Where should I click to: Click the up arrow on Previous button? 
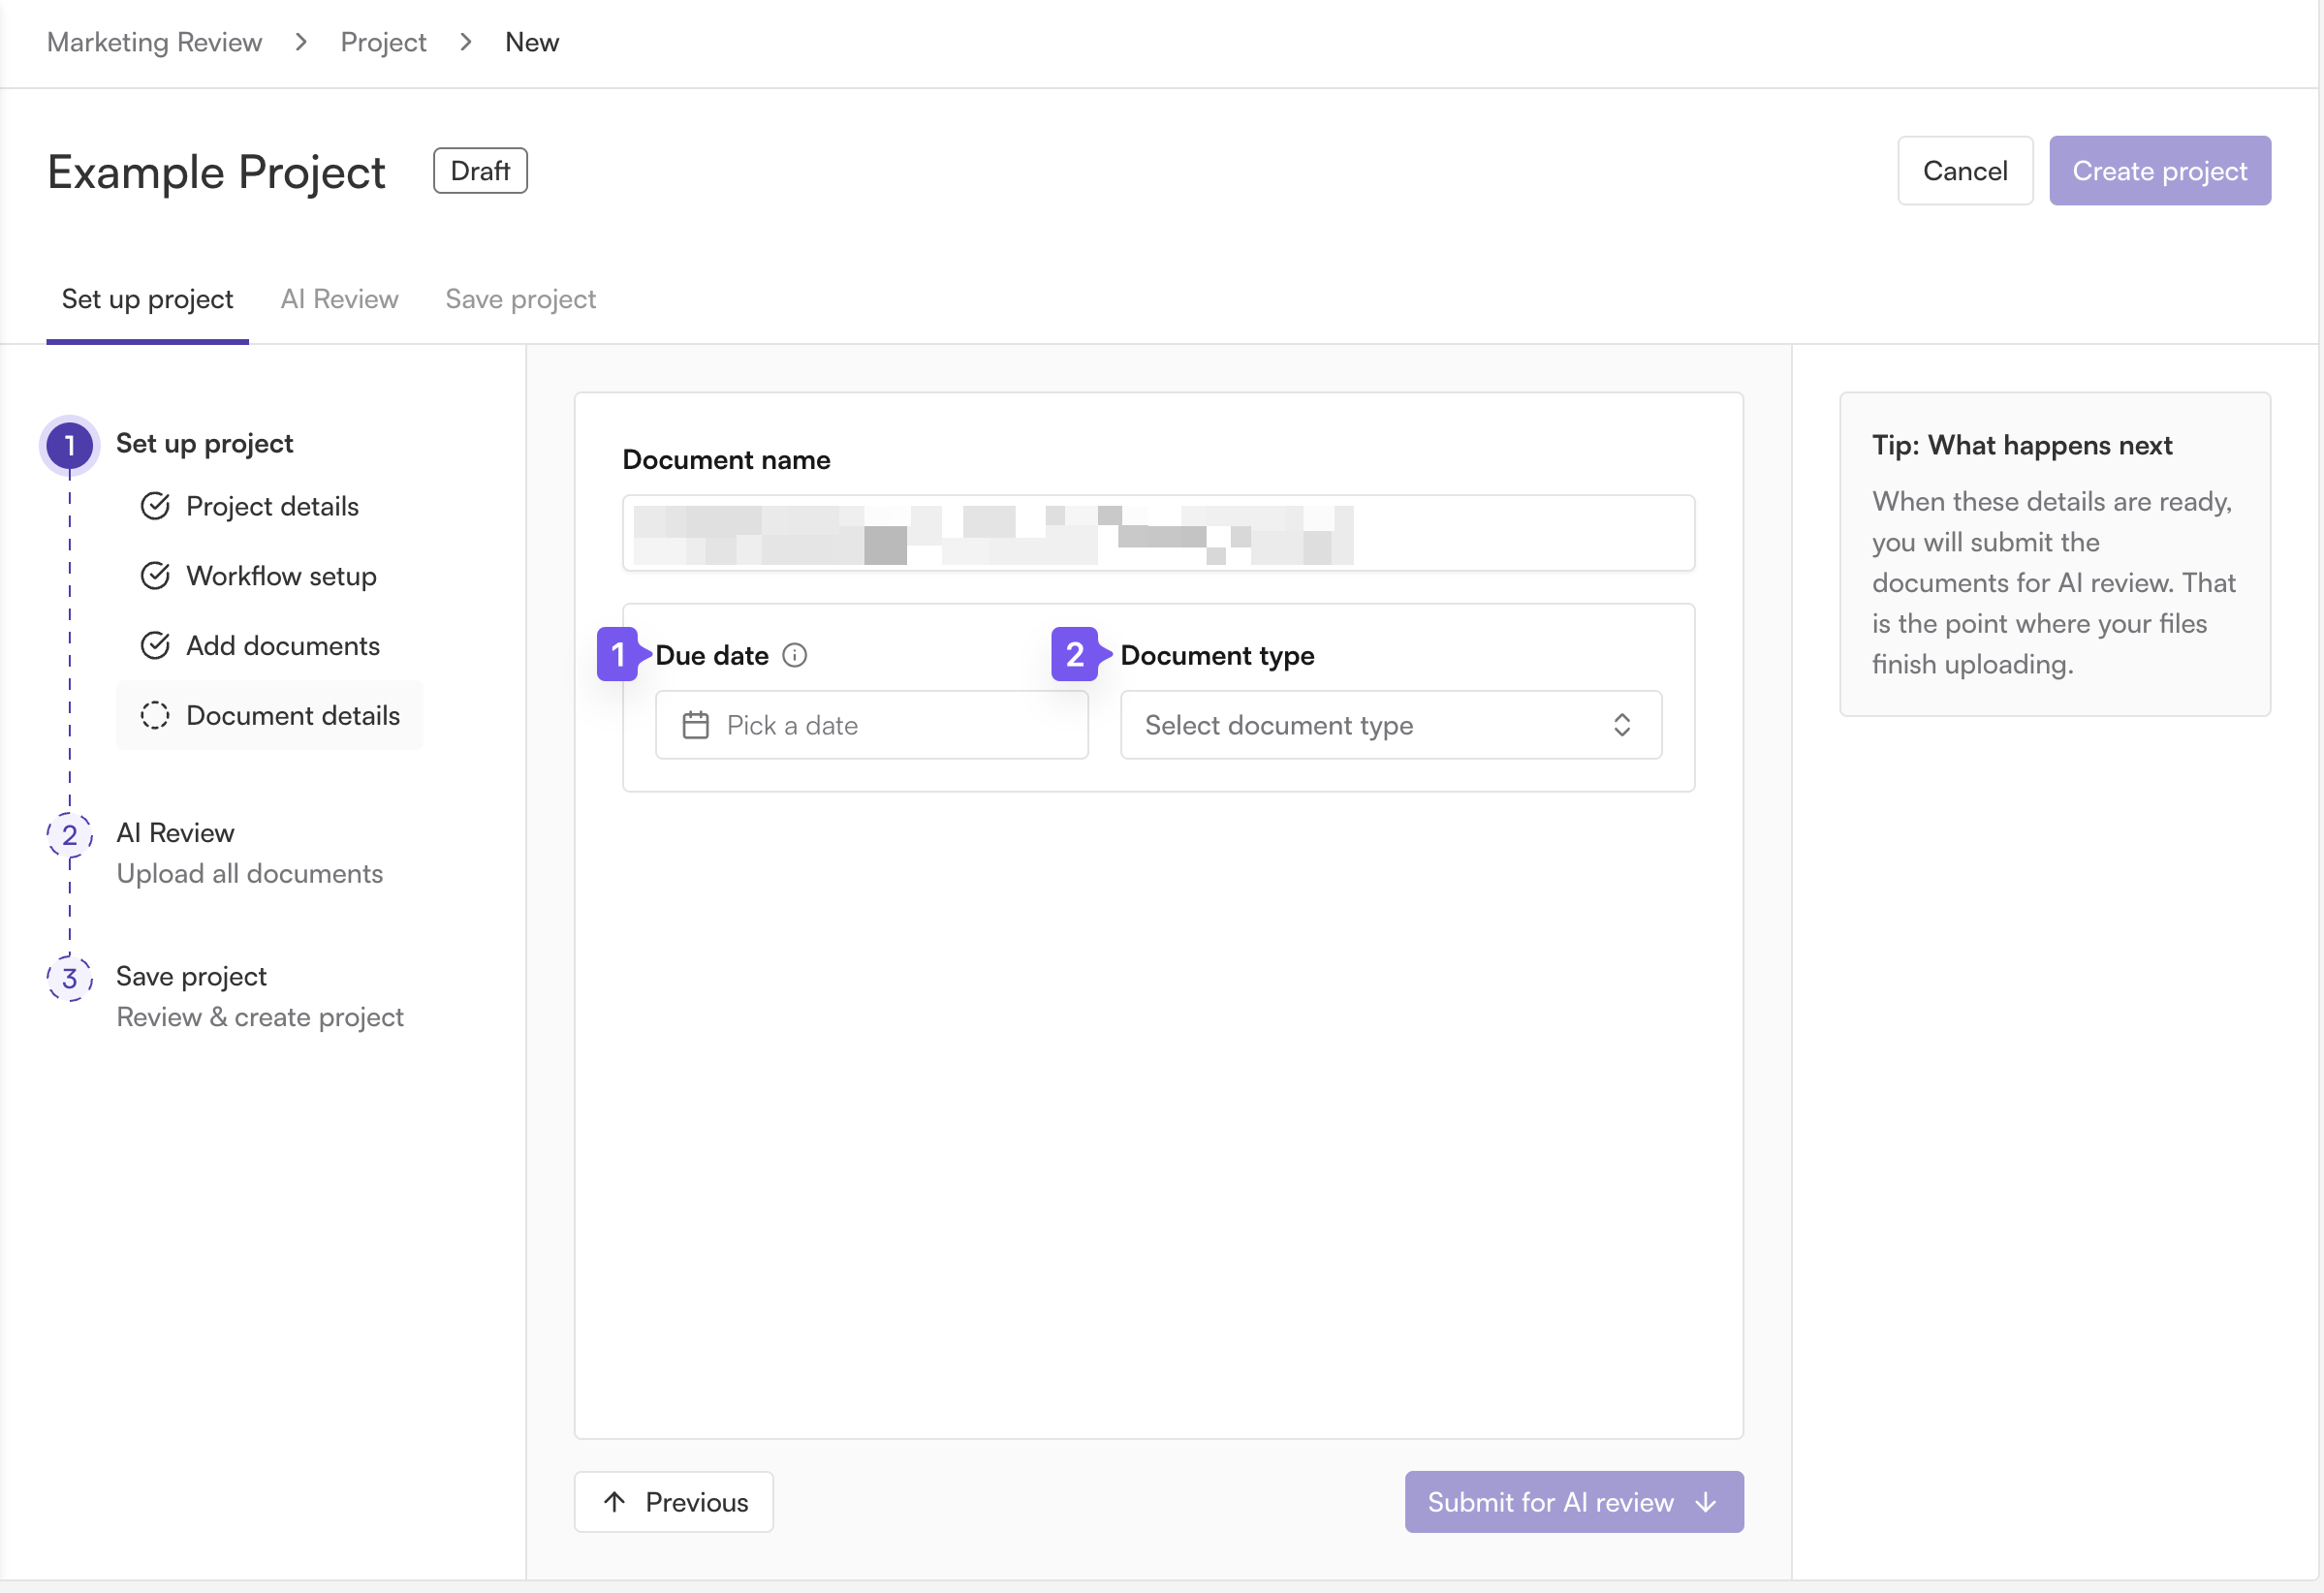point(615,1502)
